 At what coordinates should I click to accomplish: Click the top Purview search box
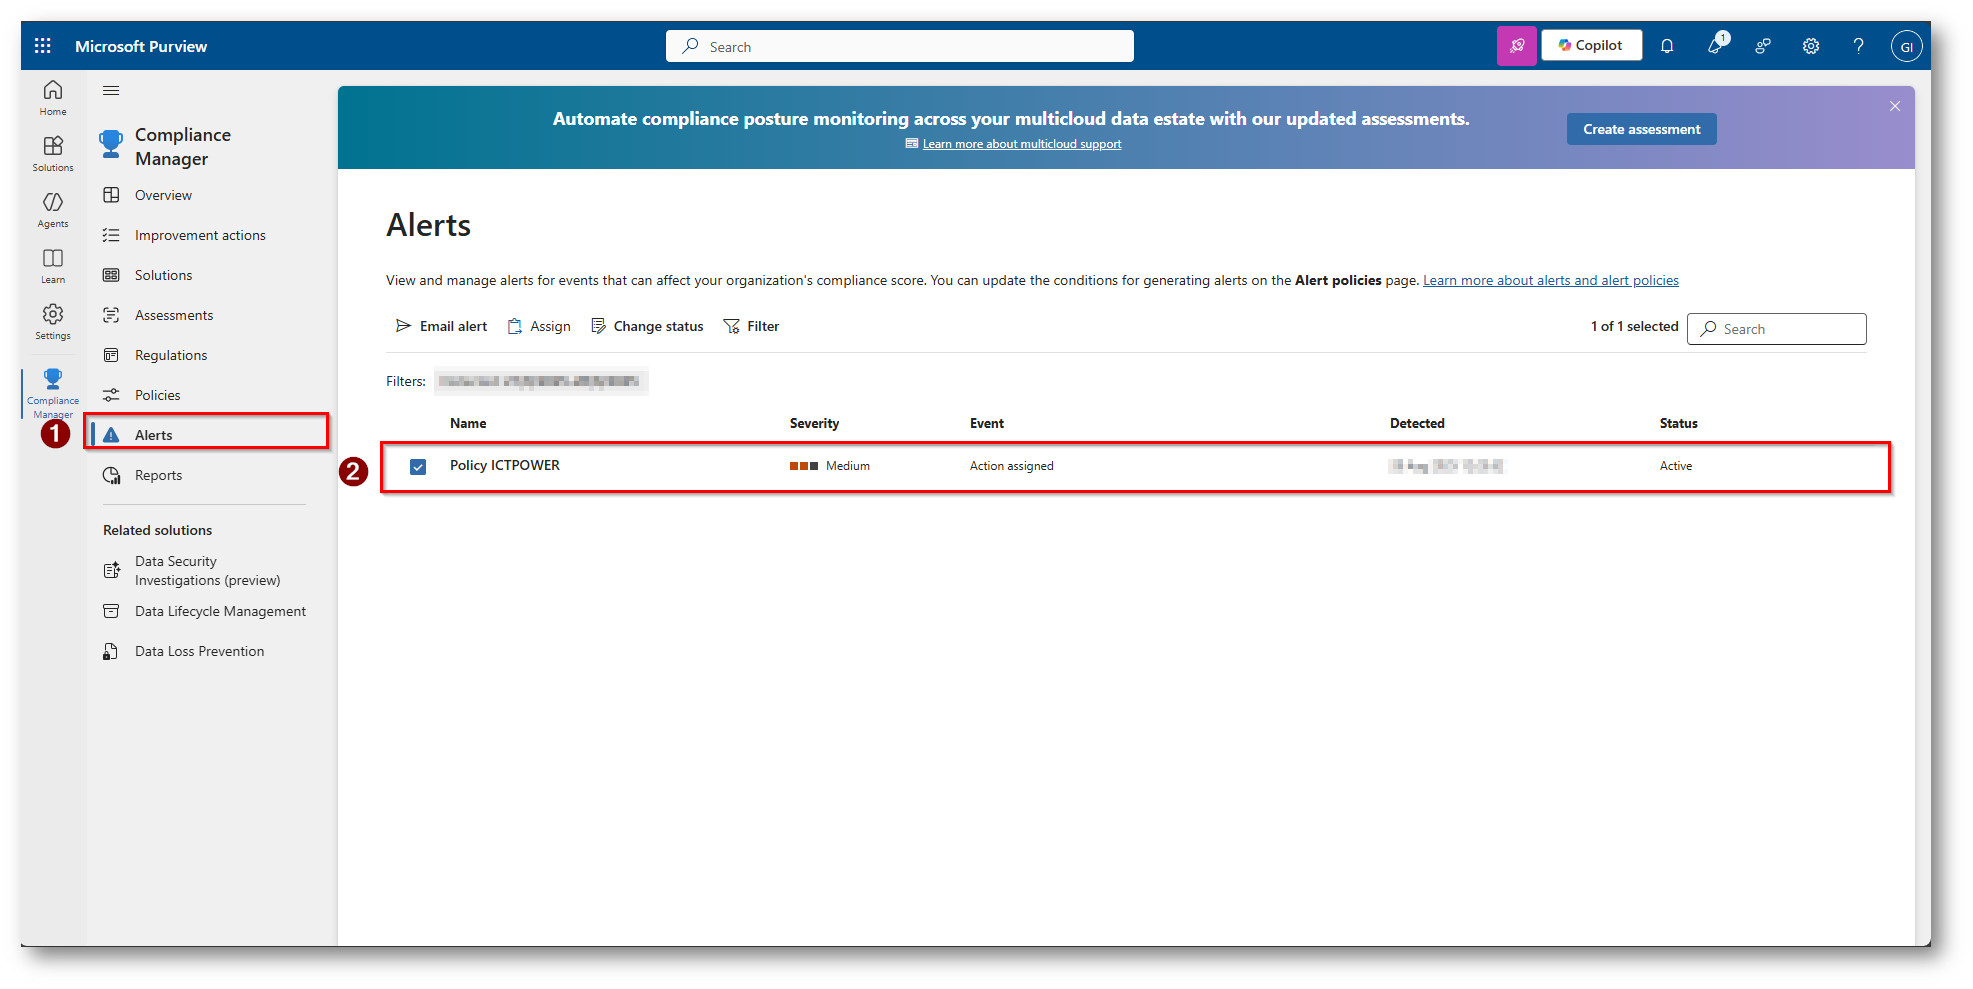coord(900,46)
